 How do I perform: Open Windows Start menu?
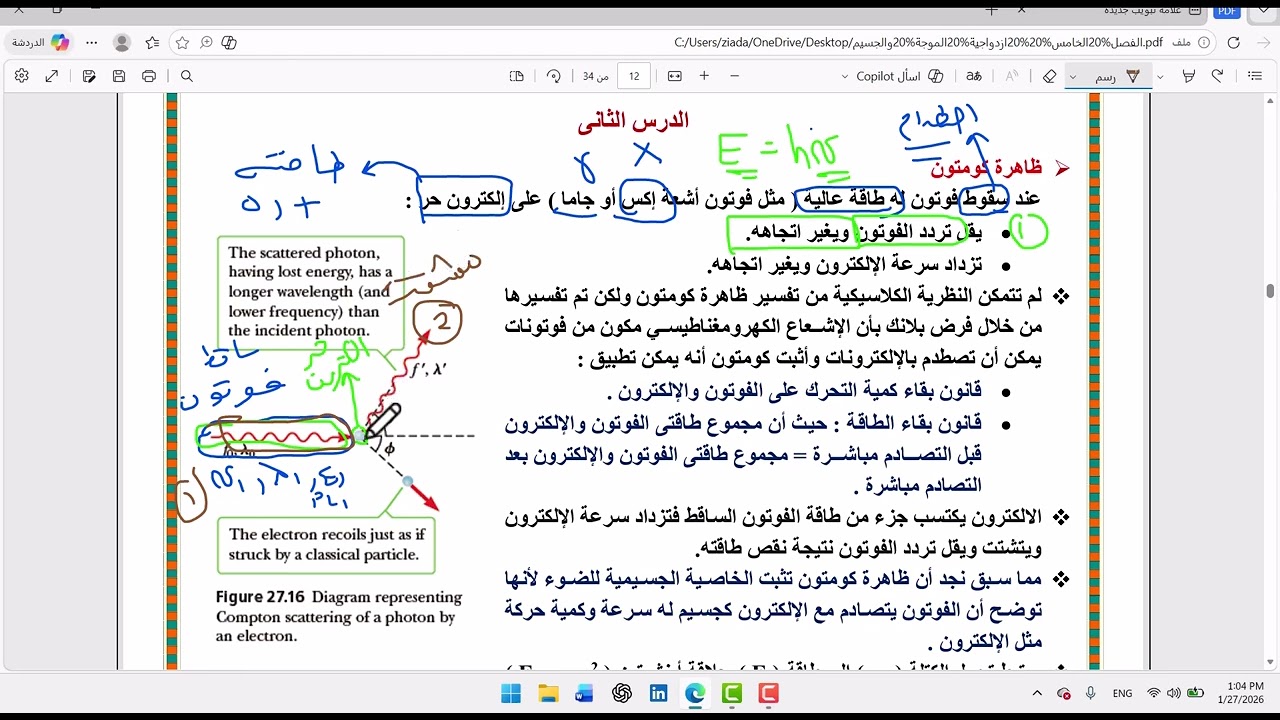click(510, 693)
